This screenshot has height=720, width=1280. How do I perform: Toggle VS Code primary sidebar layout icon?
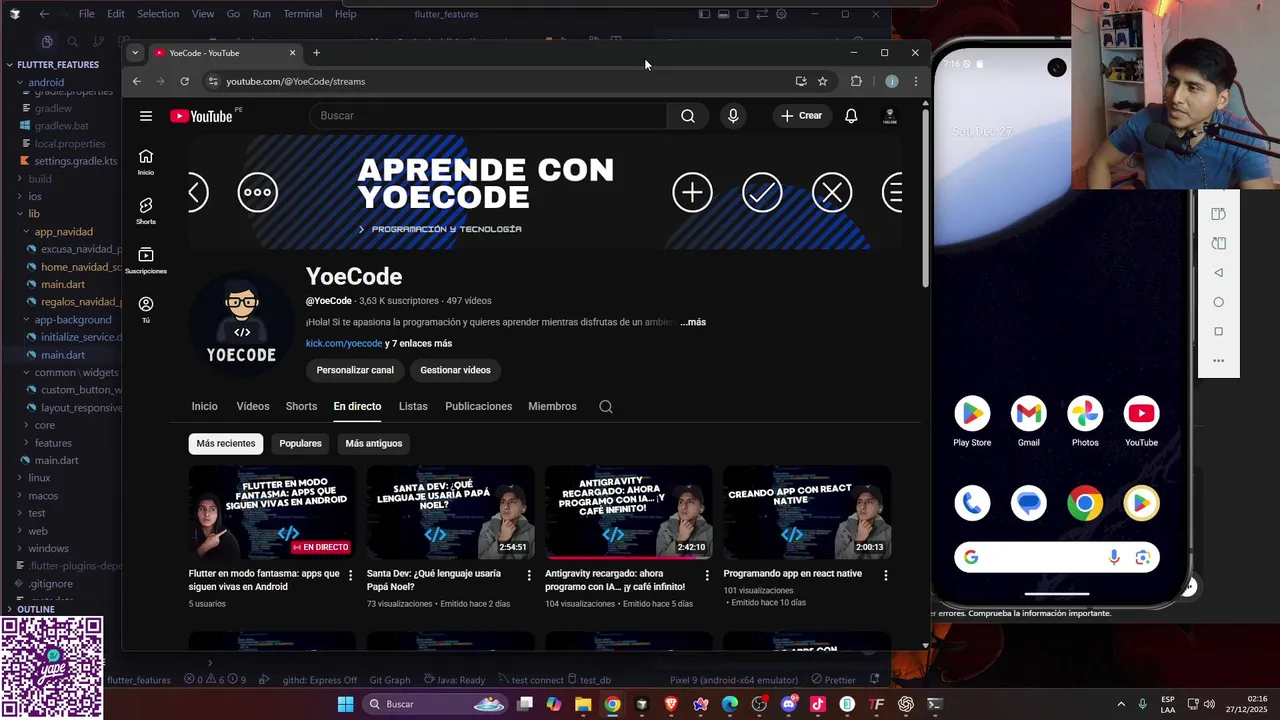click(704, 14)
